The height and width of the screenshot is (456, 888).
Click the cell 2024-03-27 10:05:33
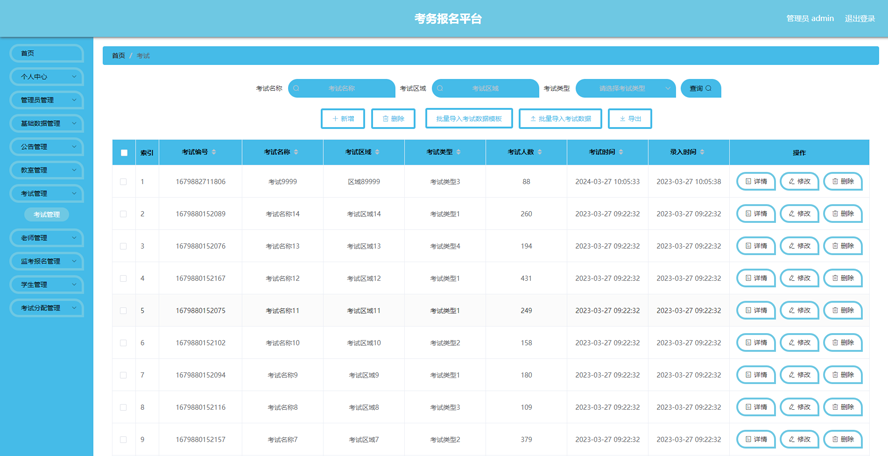pos(607,182)
